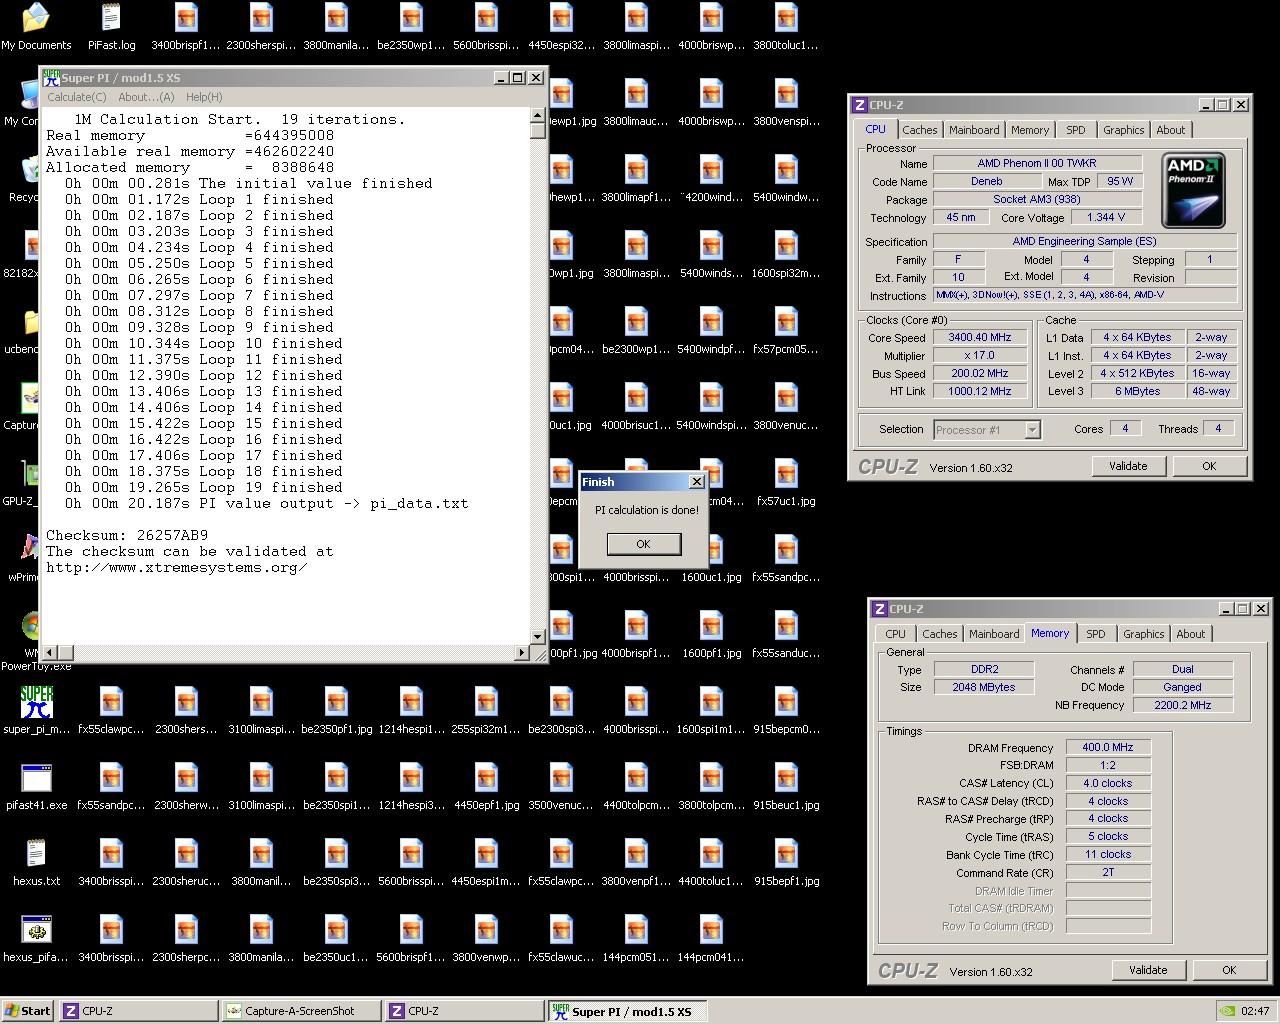Select the 5400windw image file icon

786,170
